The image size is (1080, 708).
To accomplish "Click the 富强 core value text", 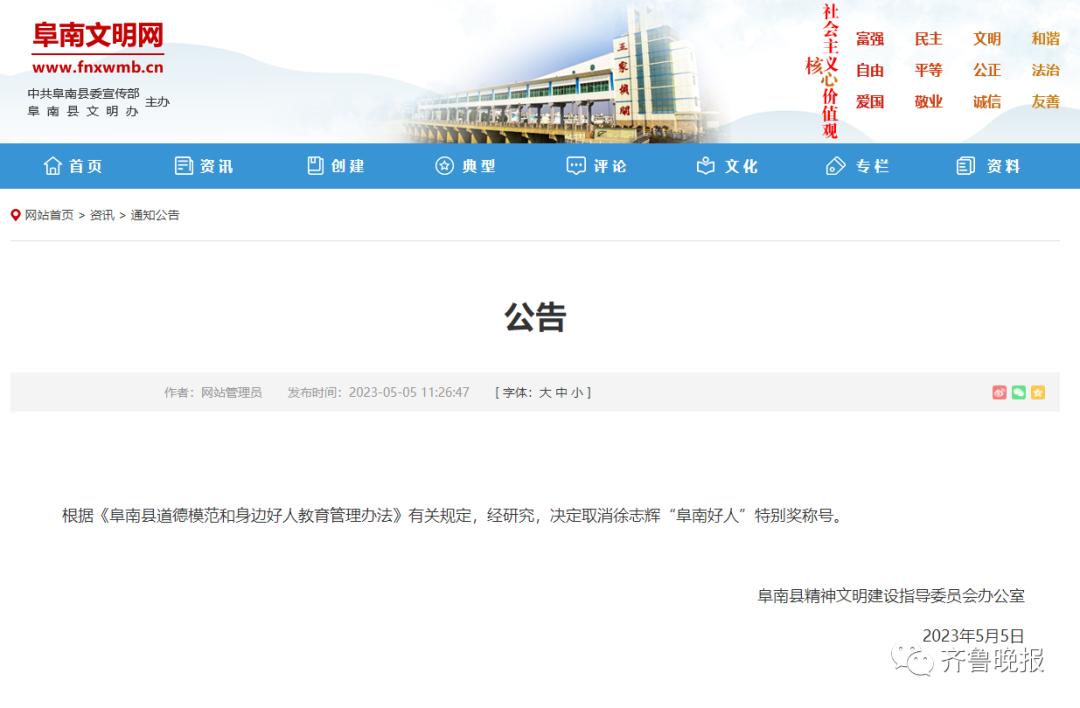I will 870,39.
